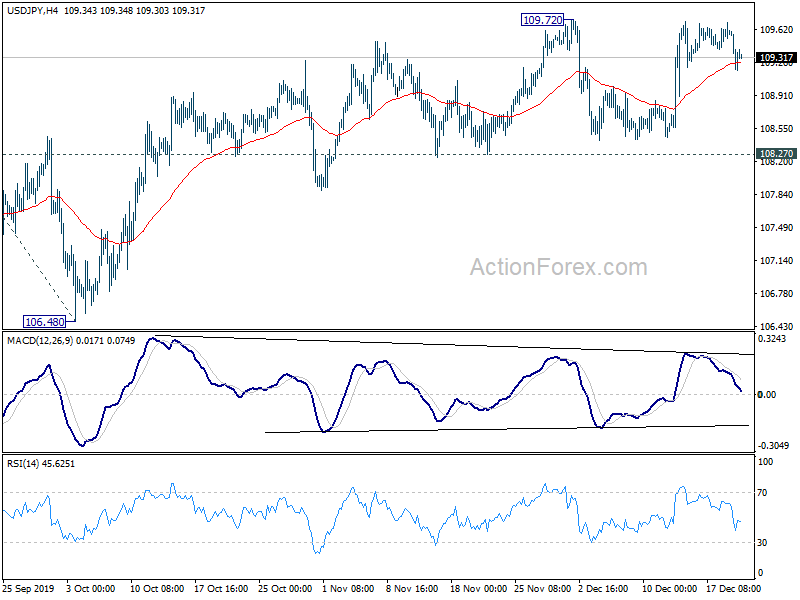Click the 109.720 high price label
The image size is (800, 600).
pyautogui.click(x=542, y=20)
